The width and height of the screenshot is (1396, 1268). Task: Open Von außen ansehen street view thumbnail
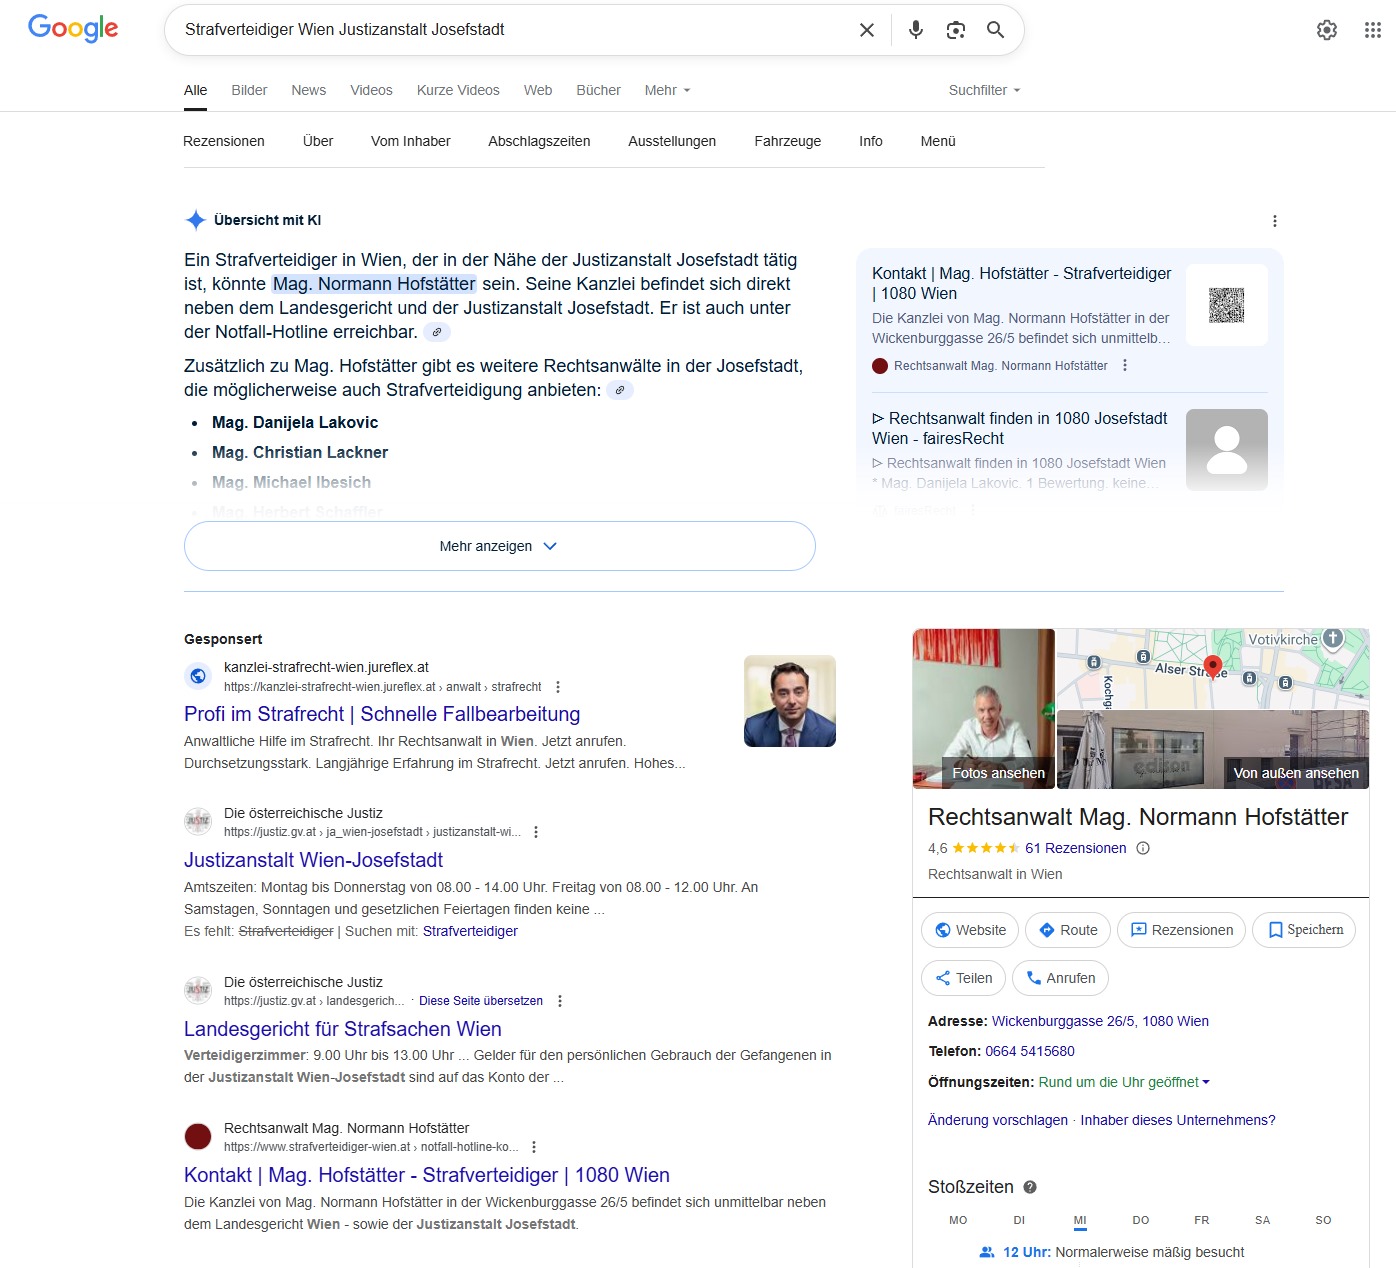(x=1213, y=749)
